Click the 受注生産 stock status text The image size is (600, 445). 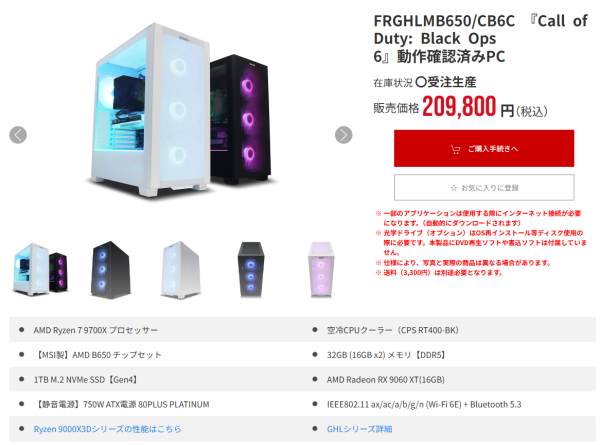pyautogui.click(x=452, y=82)
